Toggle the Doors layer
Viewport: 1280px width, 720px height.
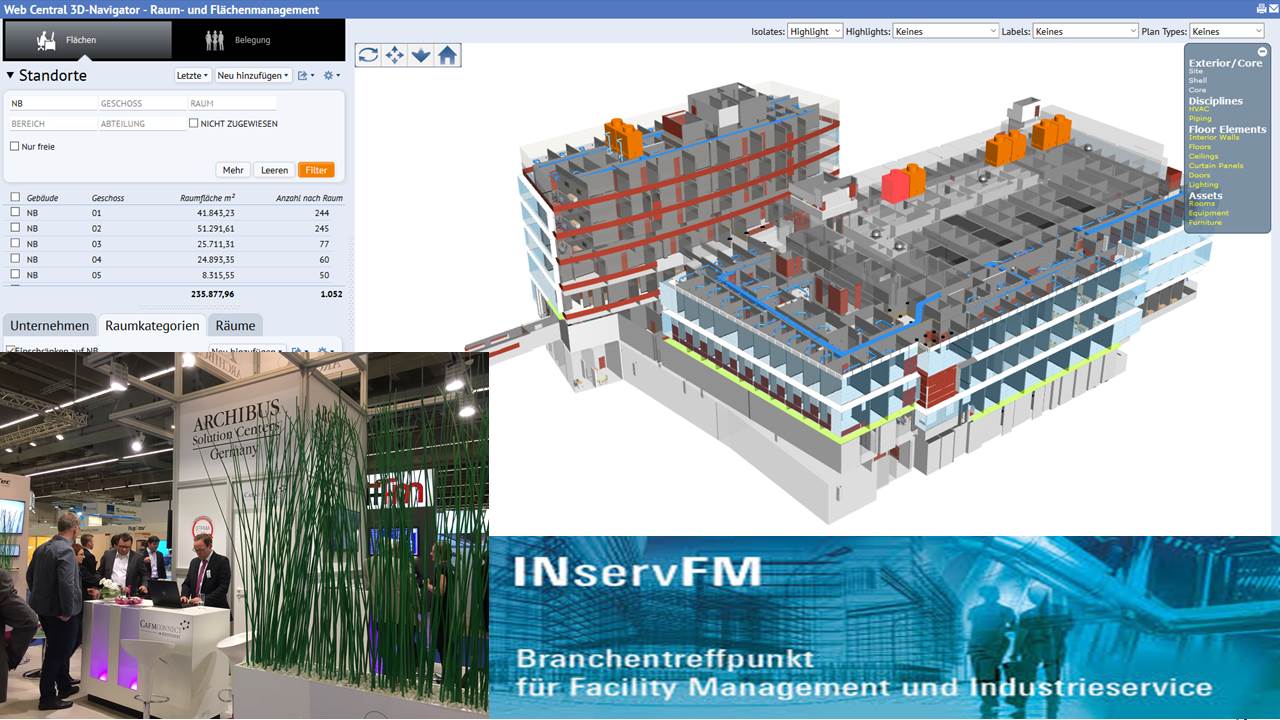click(x=1199, y=175)
